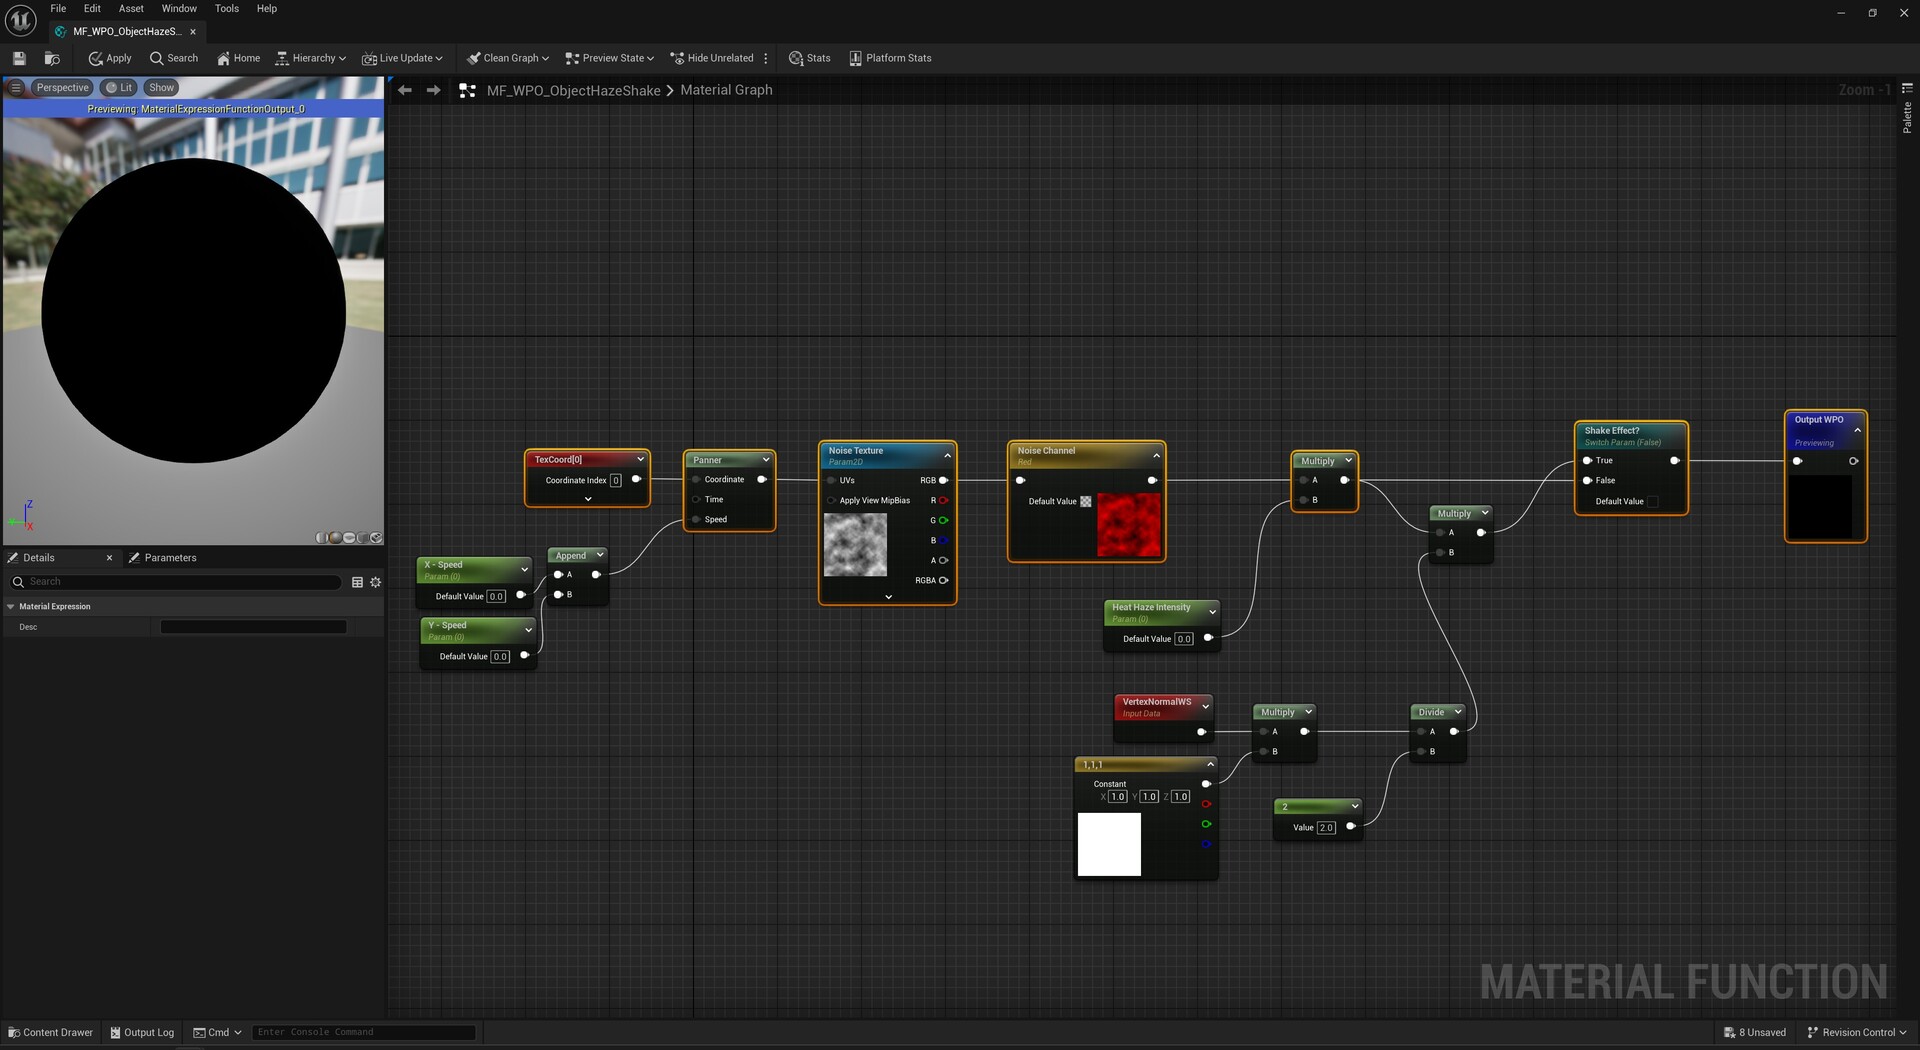Click the Apply toolbar button
The height and width of the screenshot is (1050, 1920).
tap(110, 58)
